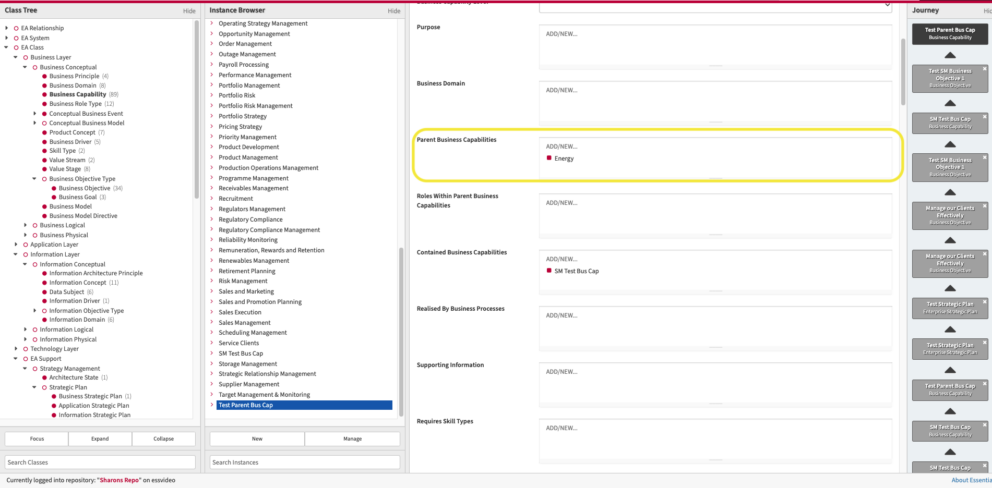Image resolution: width=992 pixels, height=488 pixels.
Task: Click New in the Instance Browser
Action: 257,439
